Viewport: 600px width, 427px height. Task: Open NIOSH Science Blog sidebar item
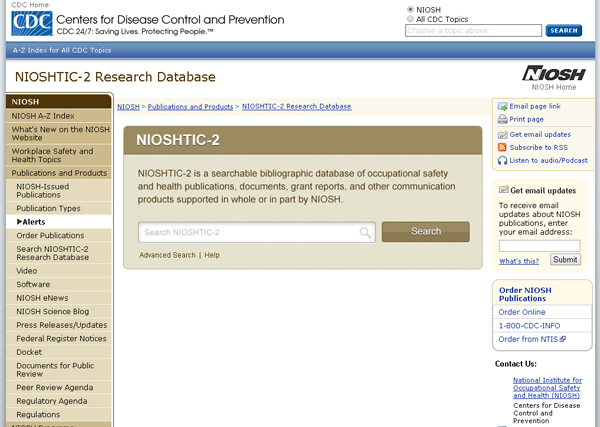pos(59,311)
